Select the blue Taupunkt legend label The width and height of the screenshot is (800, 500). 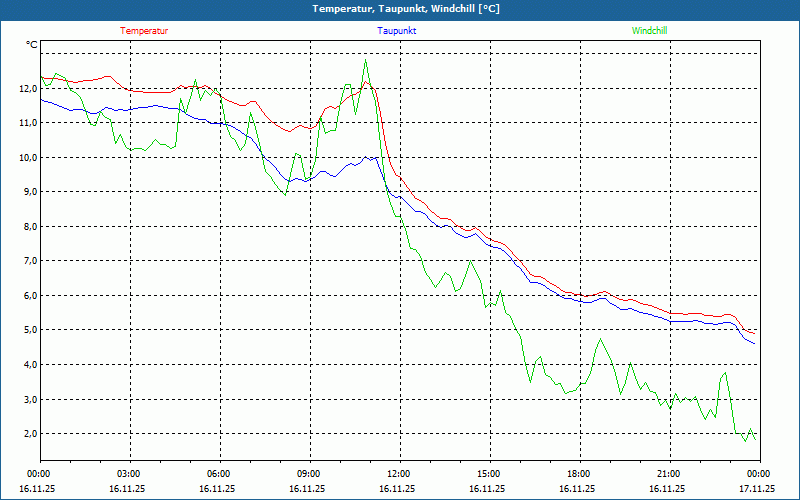tap(397, 31)
